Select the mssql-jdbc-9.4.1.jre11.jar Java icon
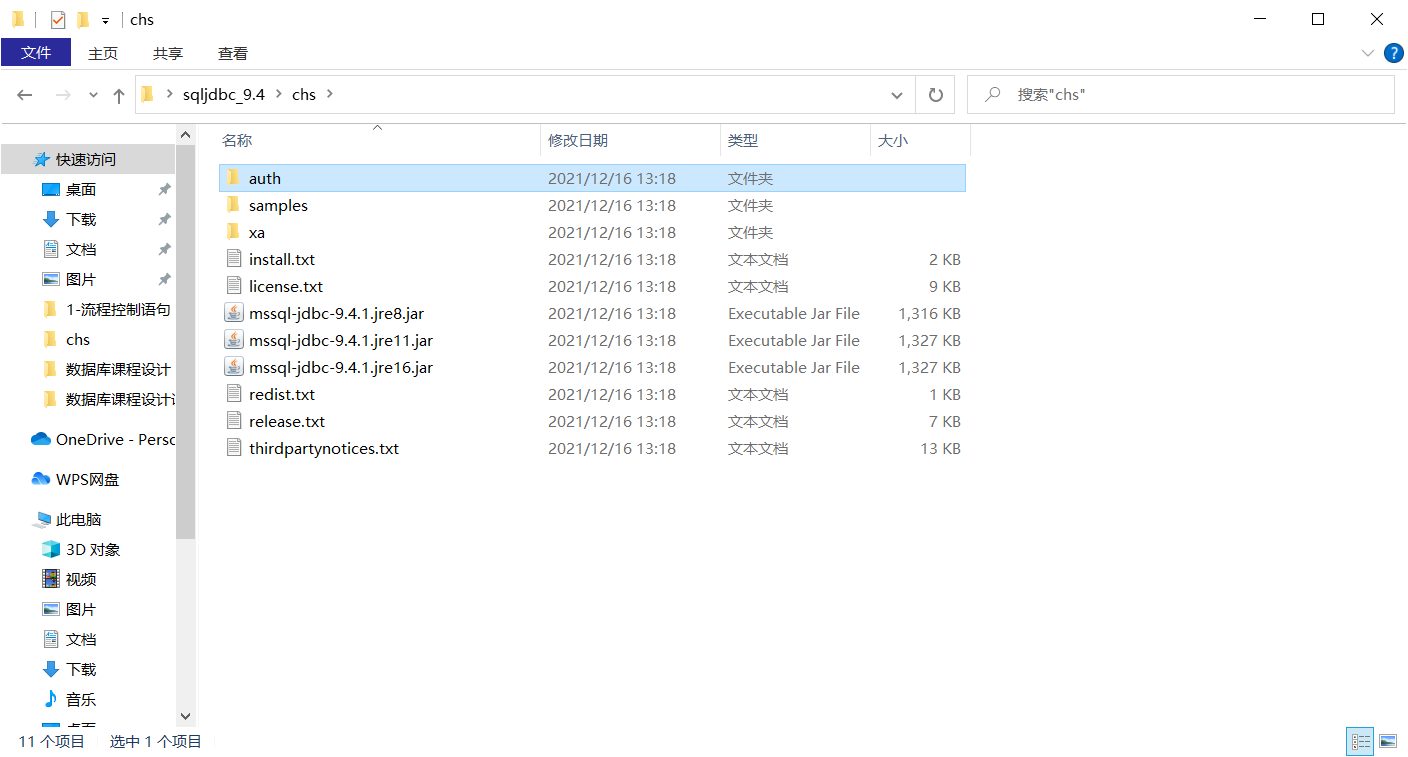Viewport: 1408px width, 757px height. pos(234,340)
